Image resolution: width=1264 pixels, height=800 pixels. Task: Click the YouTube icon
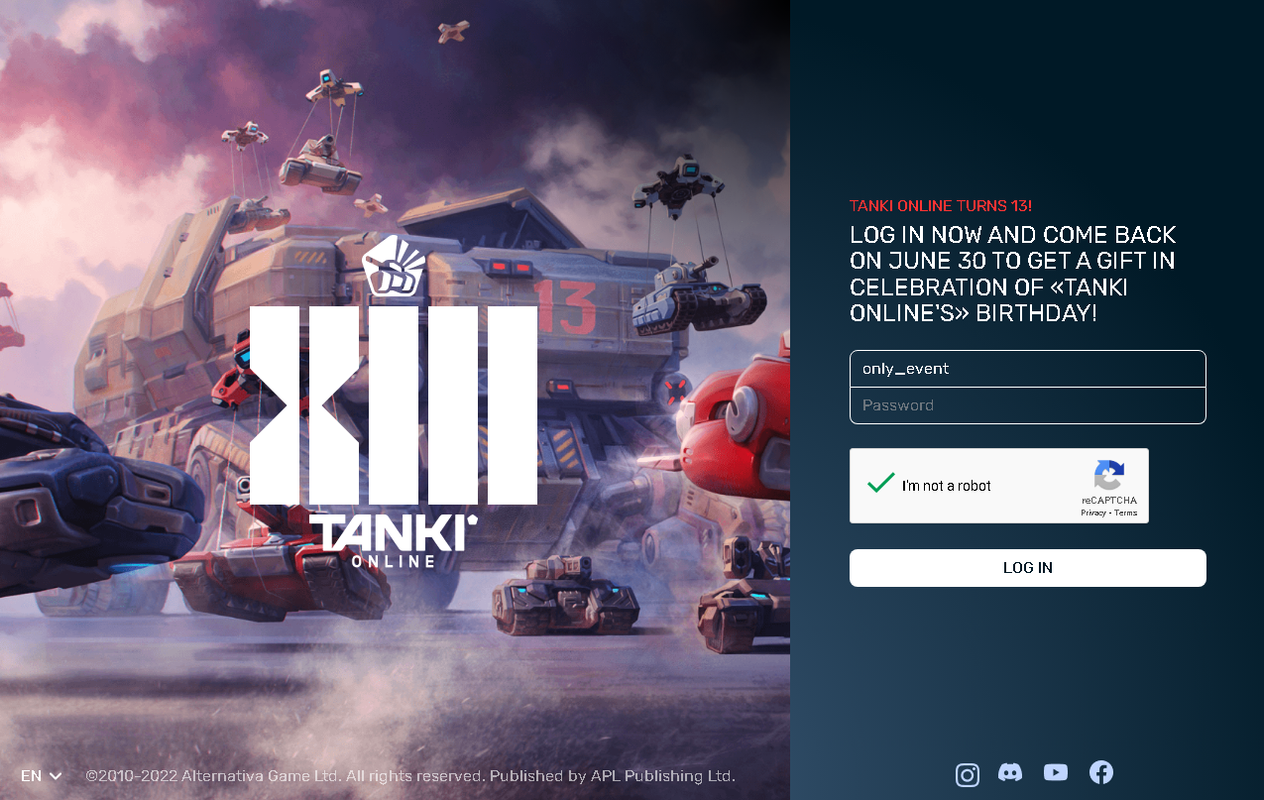pos(1055,772)
